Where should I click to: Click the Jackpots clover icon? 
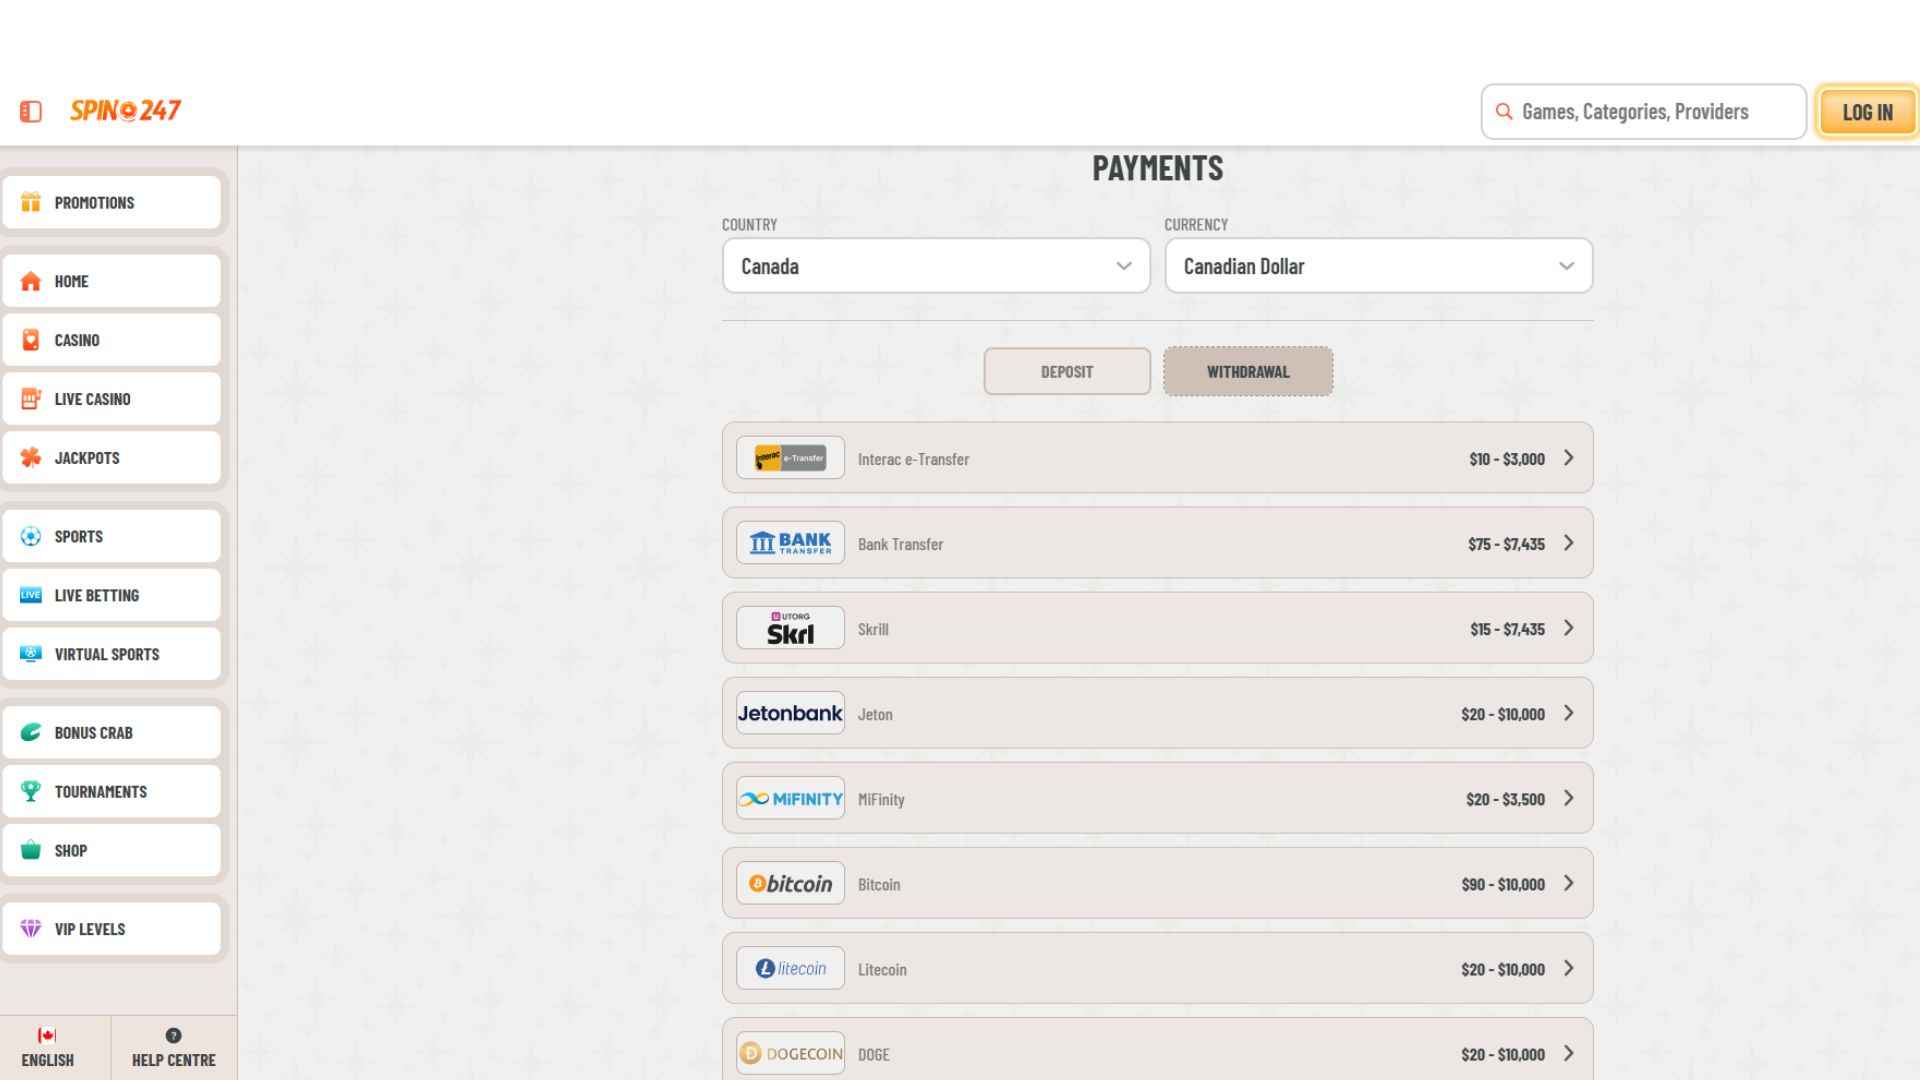(31, 458)
